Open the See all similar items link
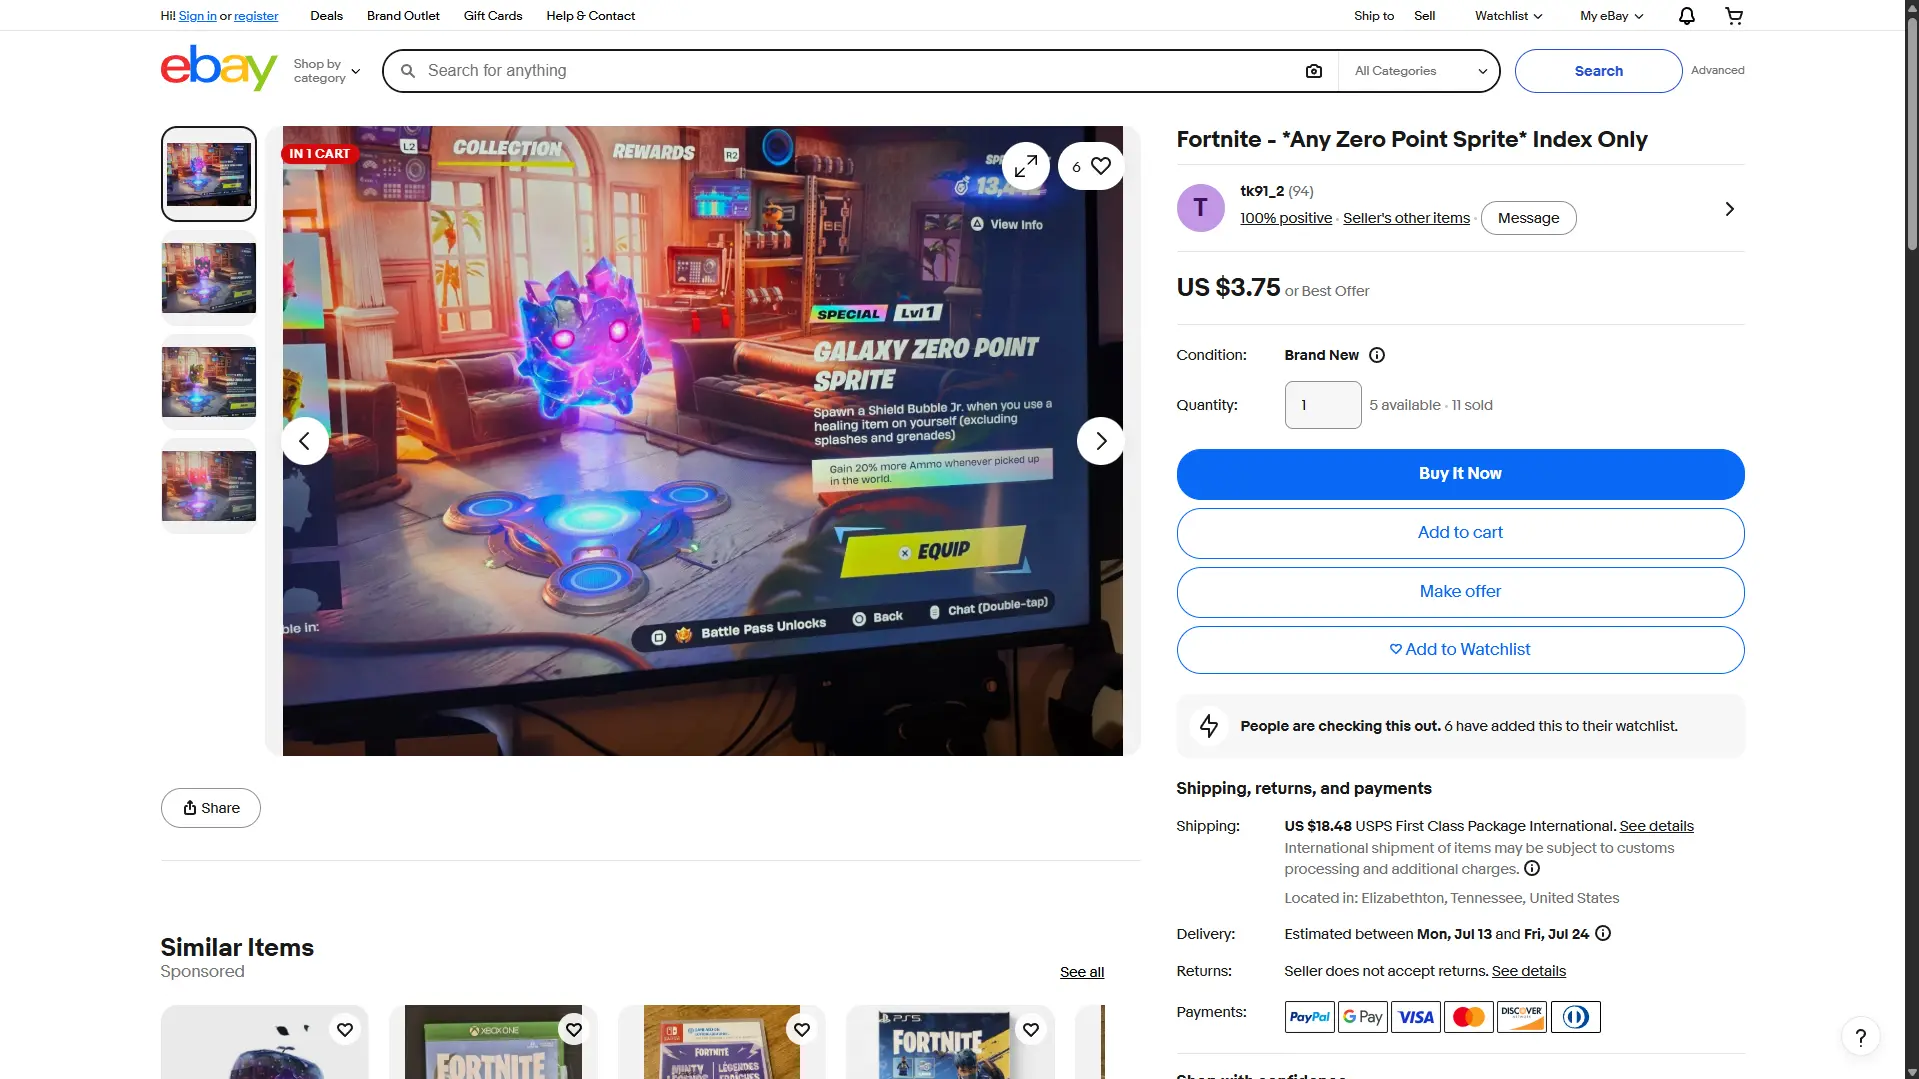The height and width of the screenshot is (1079, 1919). coord(1082,972)
